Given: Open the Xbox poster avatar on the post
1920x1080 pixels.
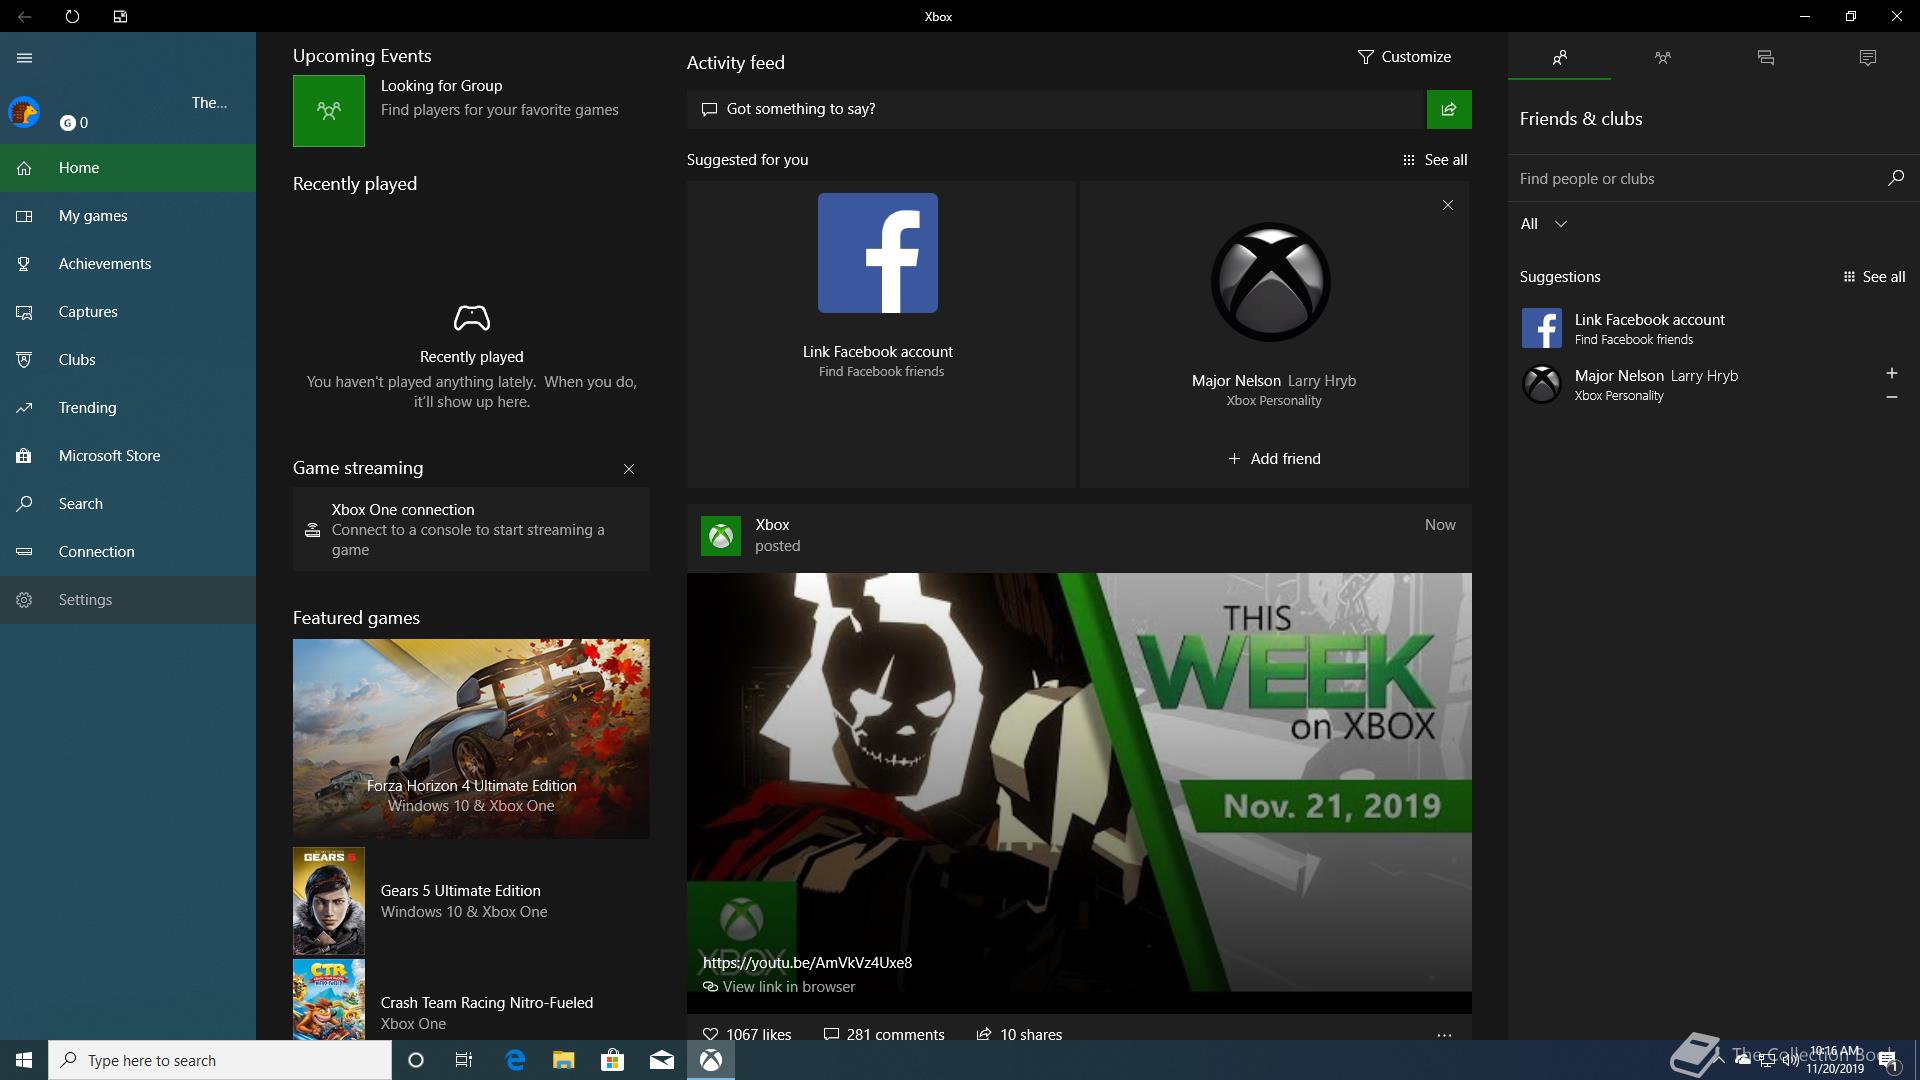Looking at the screenshot, I should (x=721, y=536).
